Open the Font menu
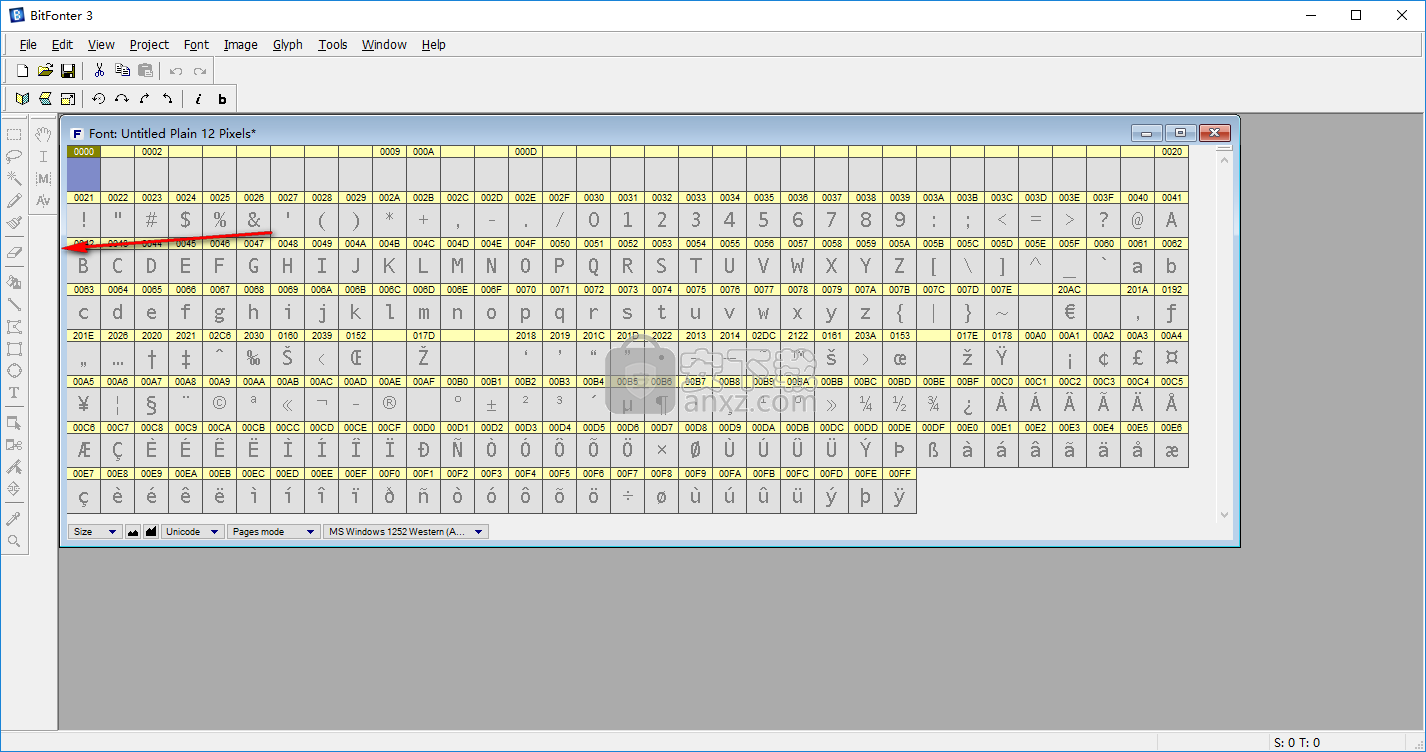Viewport: 1426px width, 752px height. (196, 44)
